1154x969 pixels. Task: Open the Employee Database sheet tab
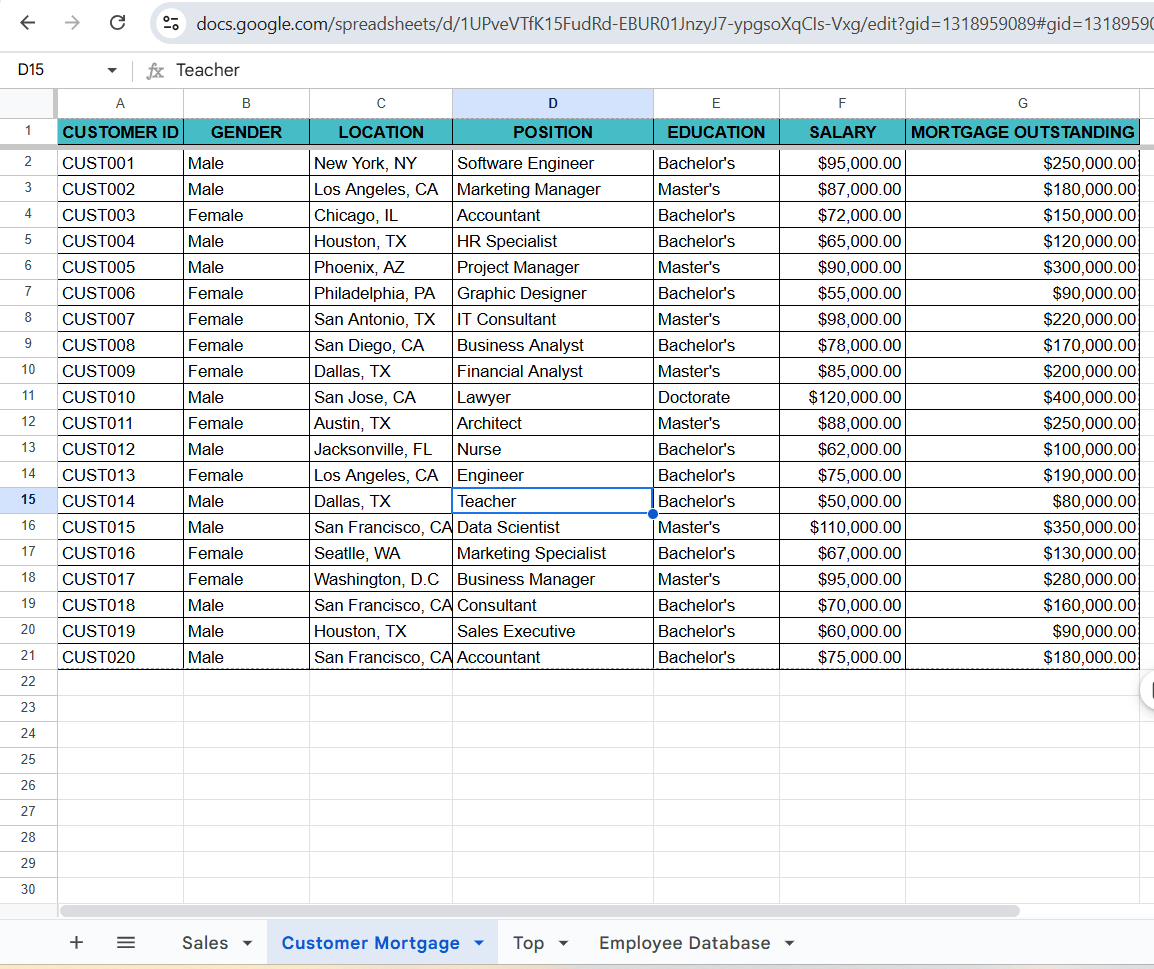(x=684, y=943)
